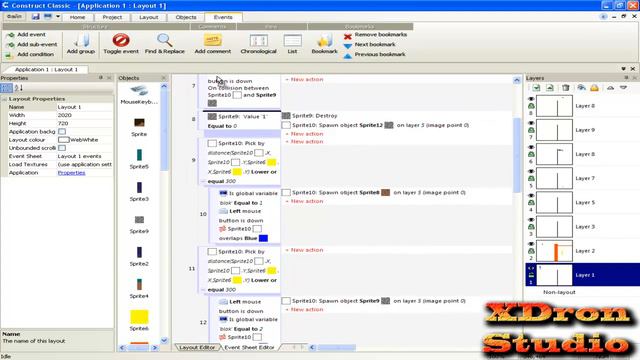Click the save icon in title toolbar
Viewport: 640px width, 360px height.
tap(36, 17)
